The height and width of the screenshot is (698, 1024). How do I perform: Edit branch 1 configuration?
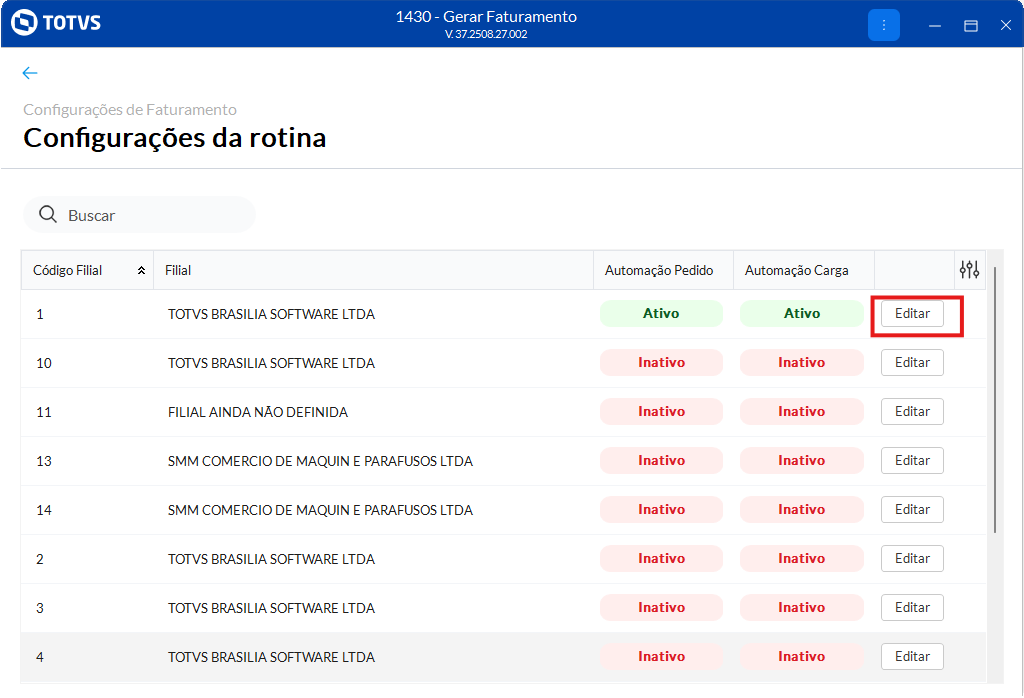point(912,314)
